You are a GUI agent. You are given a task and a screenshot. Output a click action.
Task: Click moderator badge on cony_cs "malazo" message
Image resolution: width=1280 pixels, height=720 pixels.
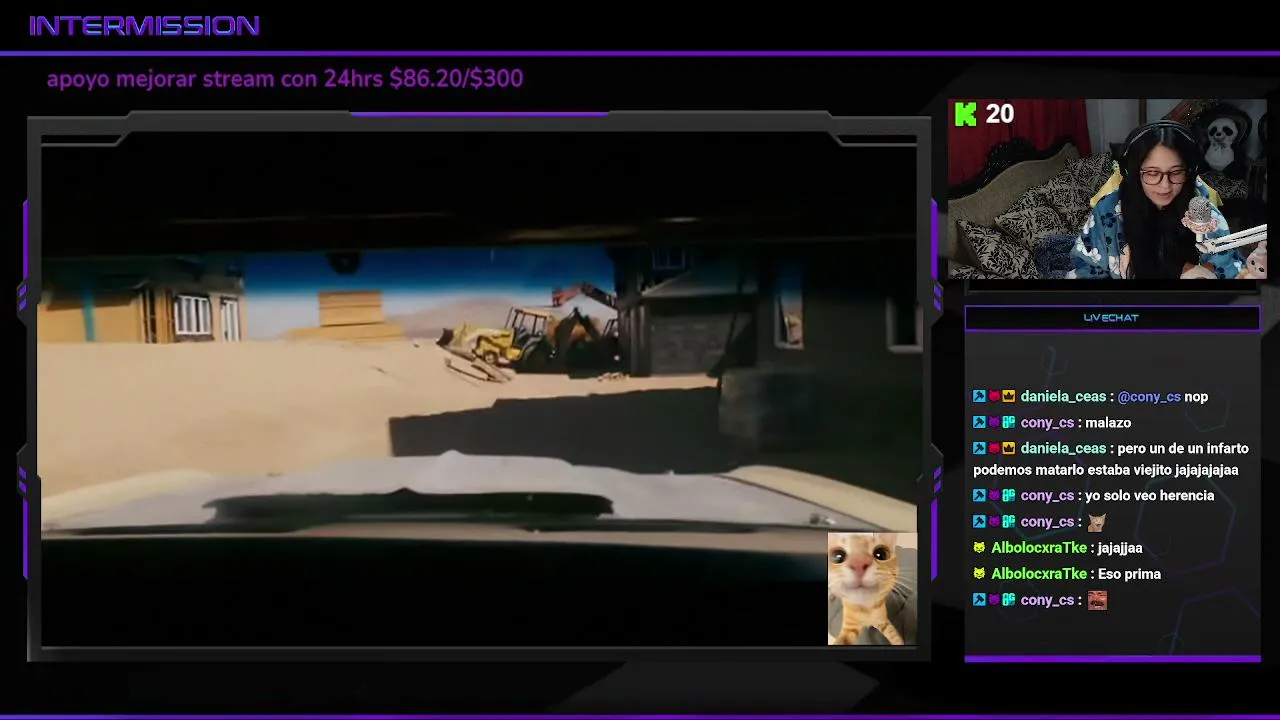point(979,423)
